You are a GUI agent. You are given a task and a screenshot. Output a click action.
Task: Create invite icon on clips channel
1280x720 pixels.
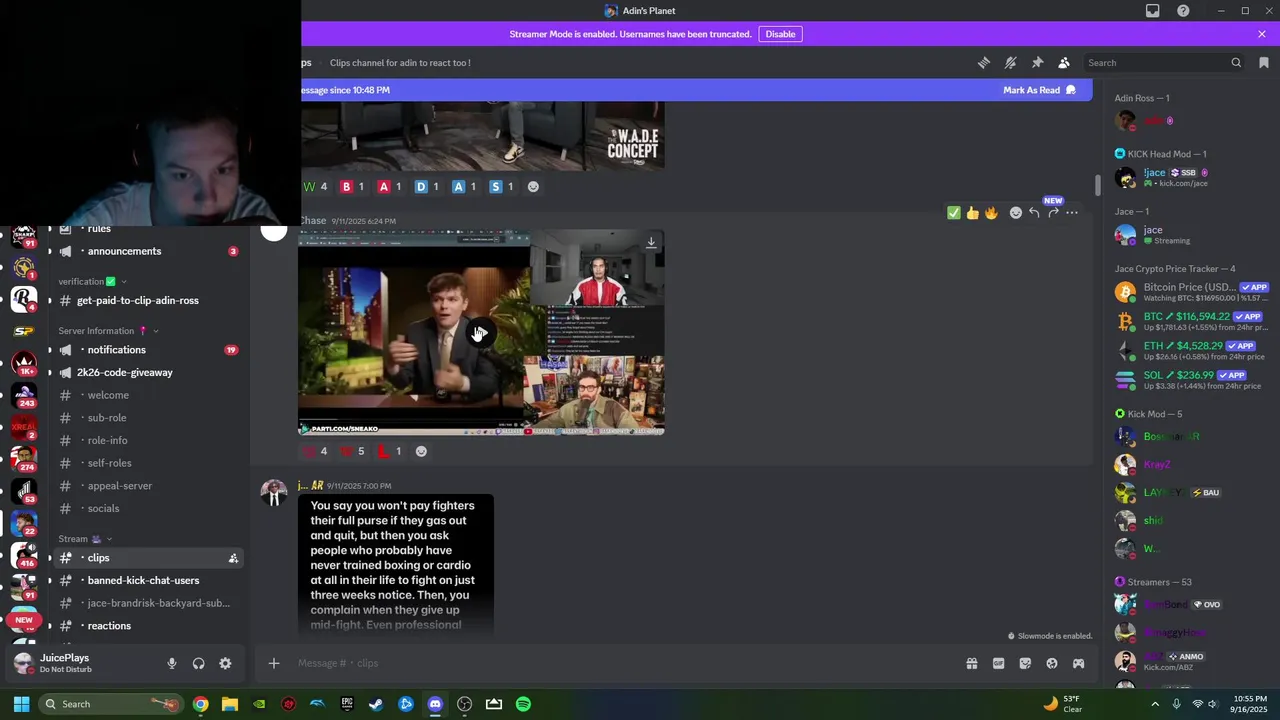(233, 558)
